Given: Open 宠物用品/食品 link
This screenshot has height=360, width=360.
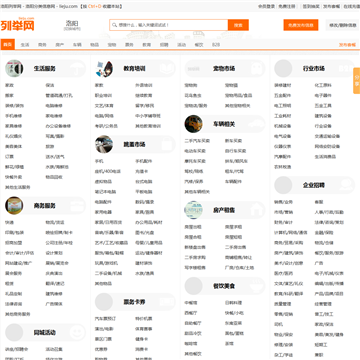Looking at the screenshot, I should pos(238,95).
